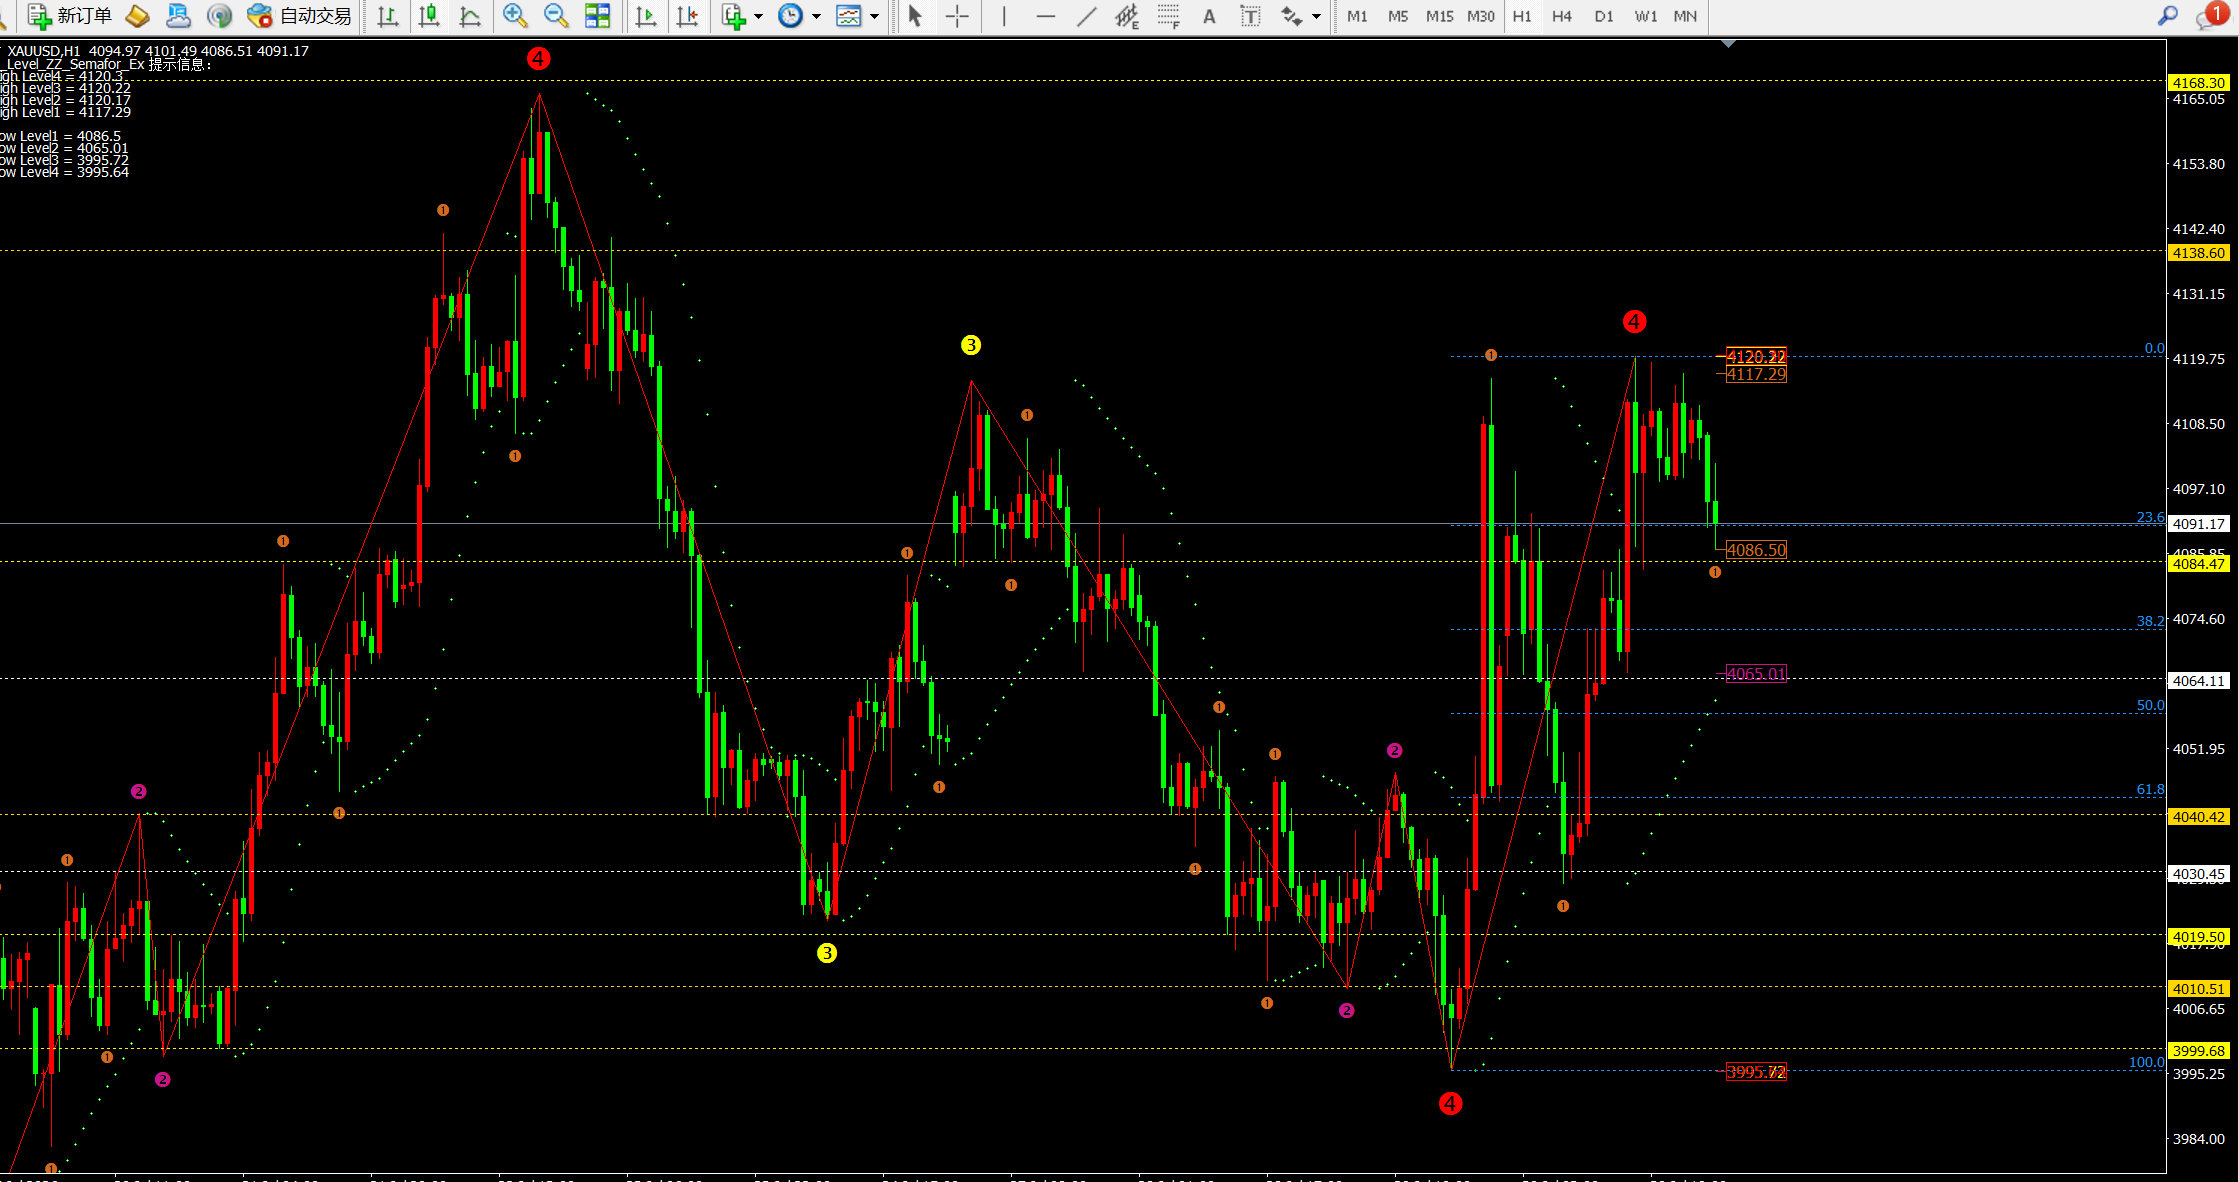Viewport: 2239px width, 1182px height.
Task: Switch to the M30 timeframe
Action: pos(1481,16)
